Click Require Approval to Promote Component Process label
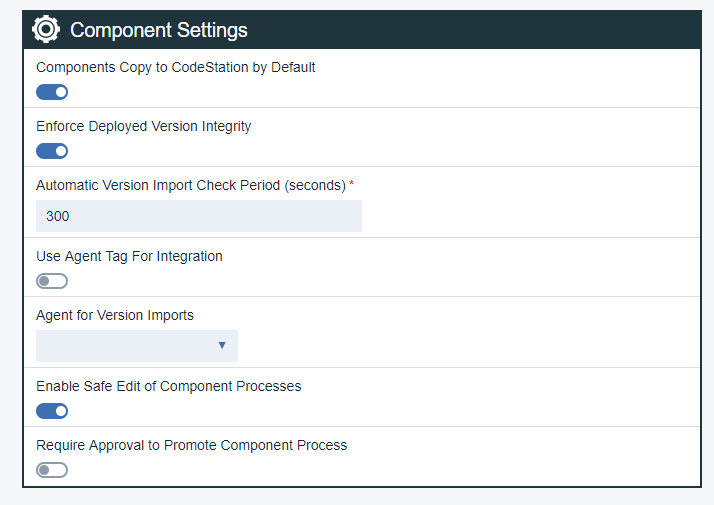Image resolution: width=714 pixels, height=505 pixels. pos(191,445)
